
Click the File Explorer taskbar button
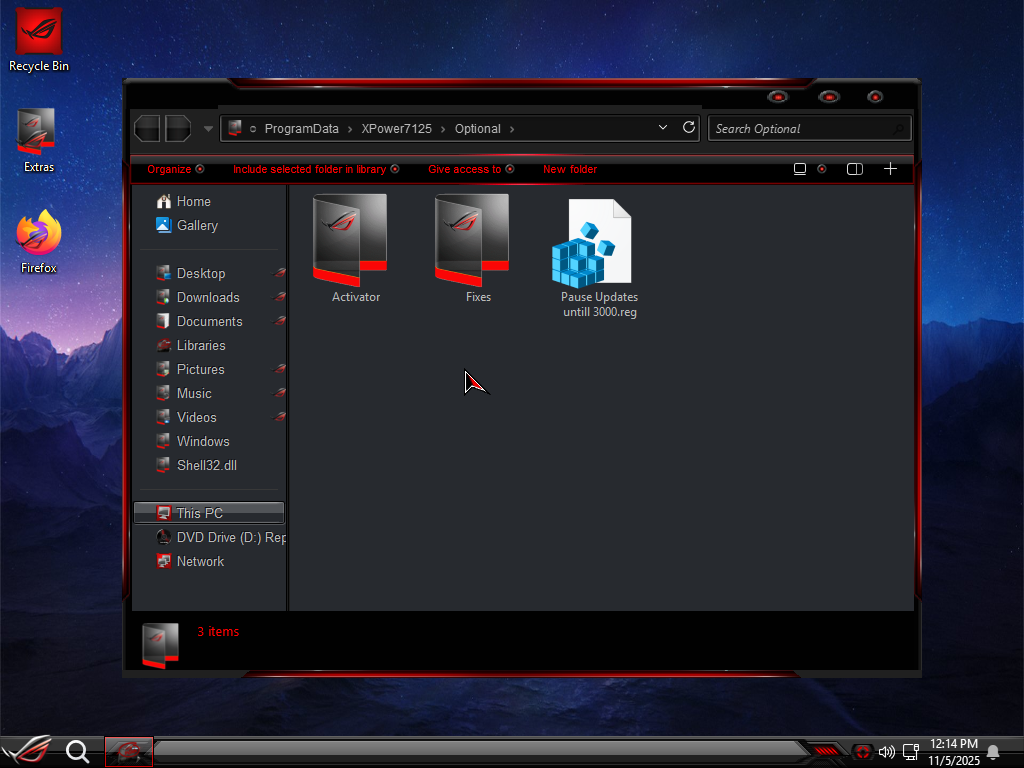[x=129, y=752]
